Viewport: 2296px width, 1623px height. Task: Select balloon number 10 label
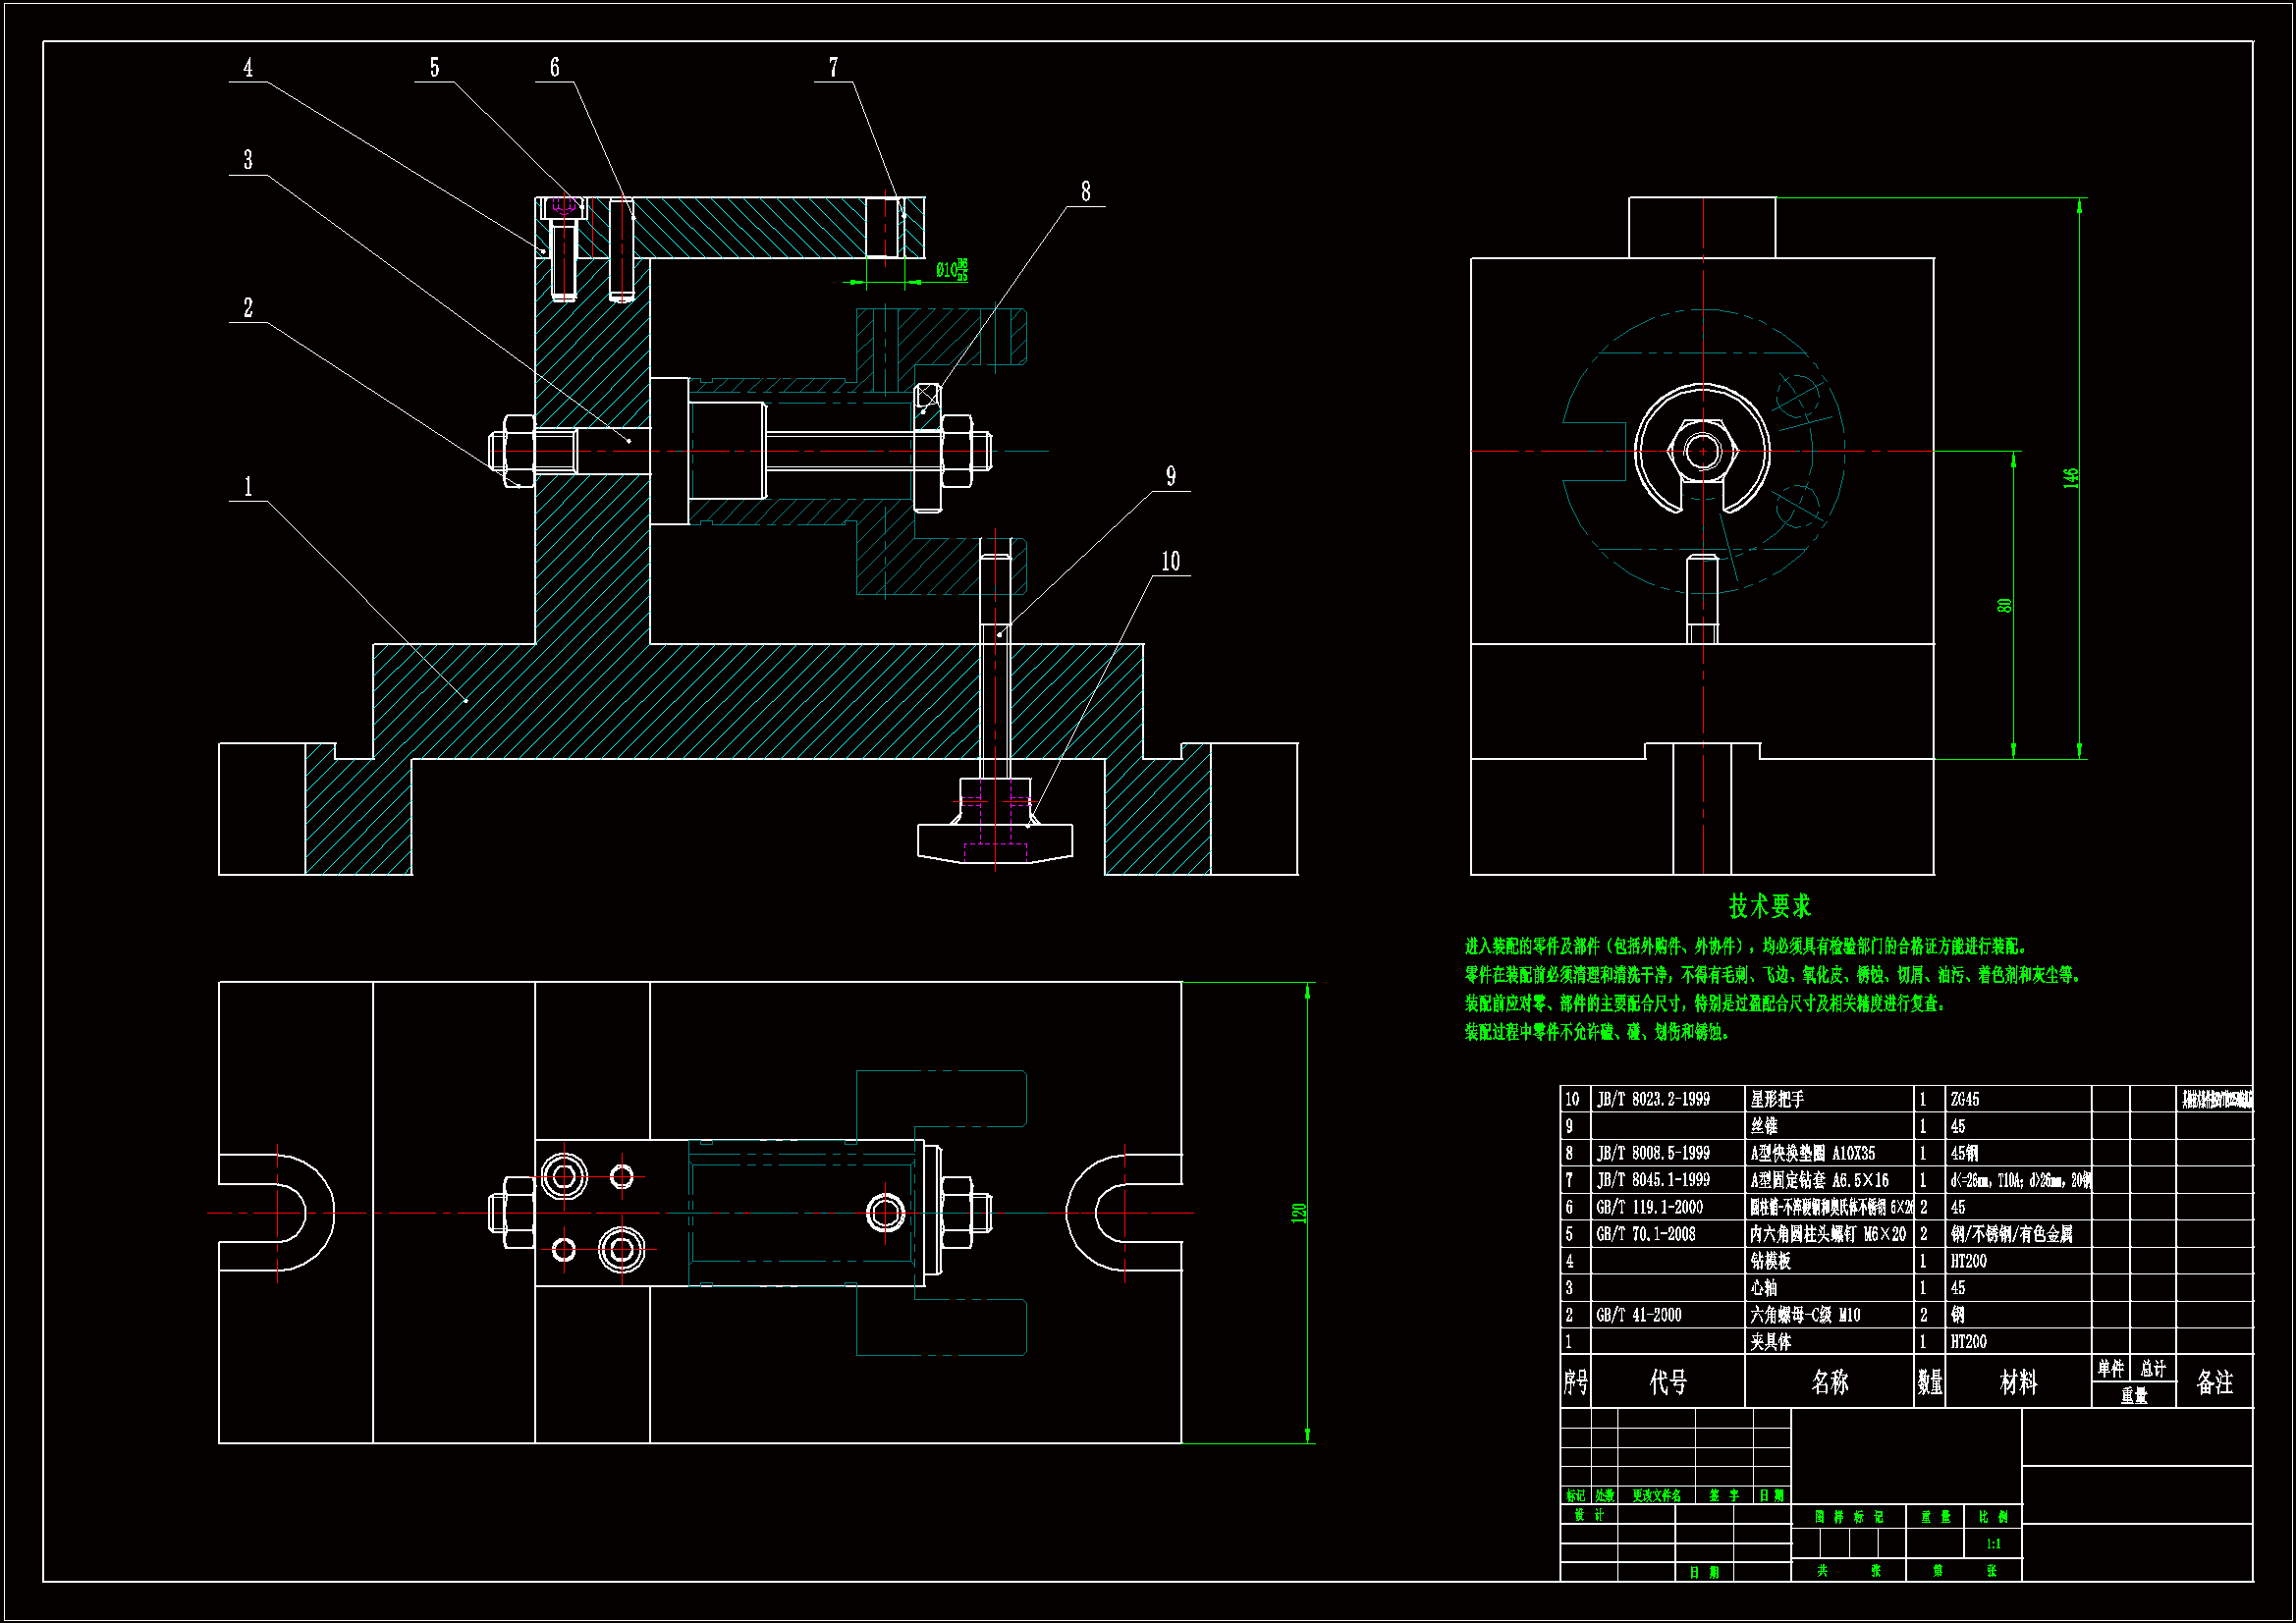pyautogui.click(x=1170, y=562)
